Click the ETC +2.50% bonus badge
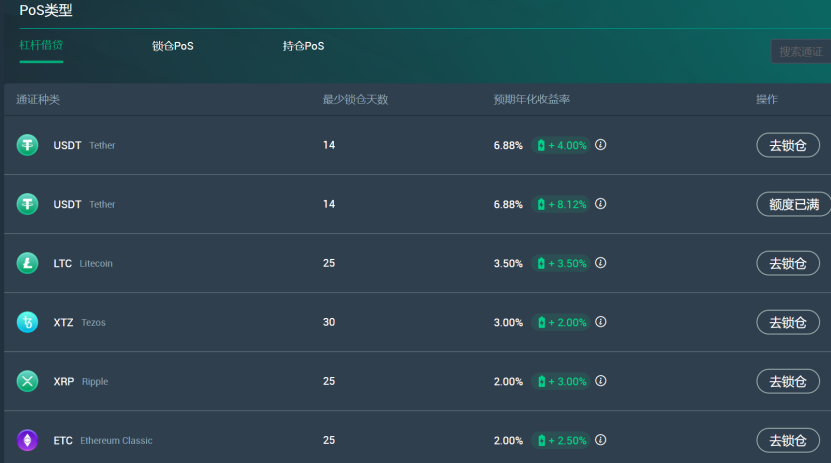The height and width of the screenshot is (463, 831). (561, 441)
